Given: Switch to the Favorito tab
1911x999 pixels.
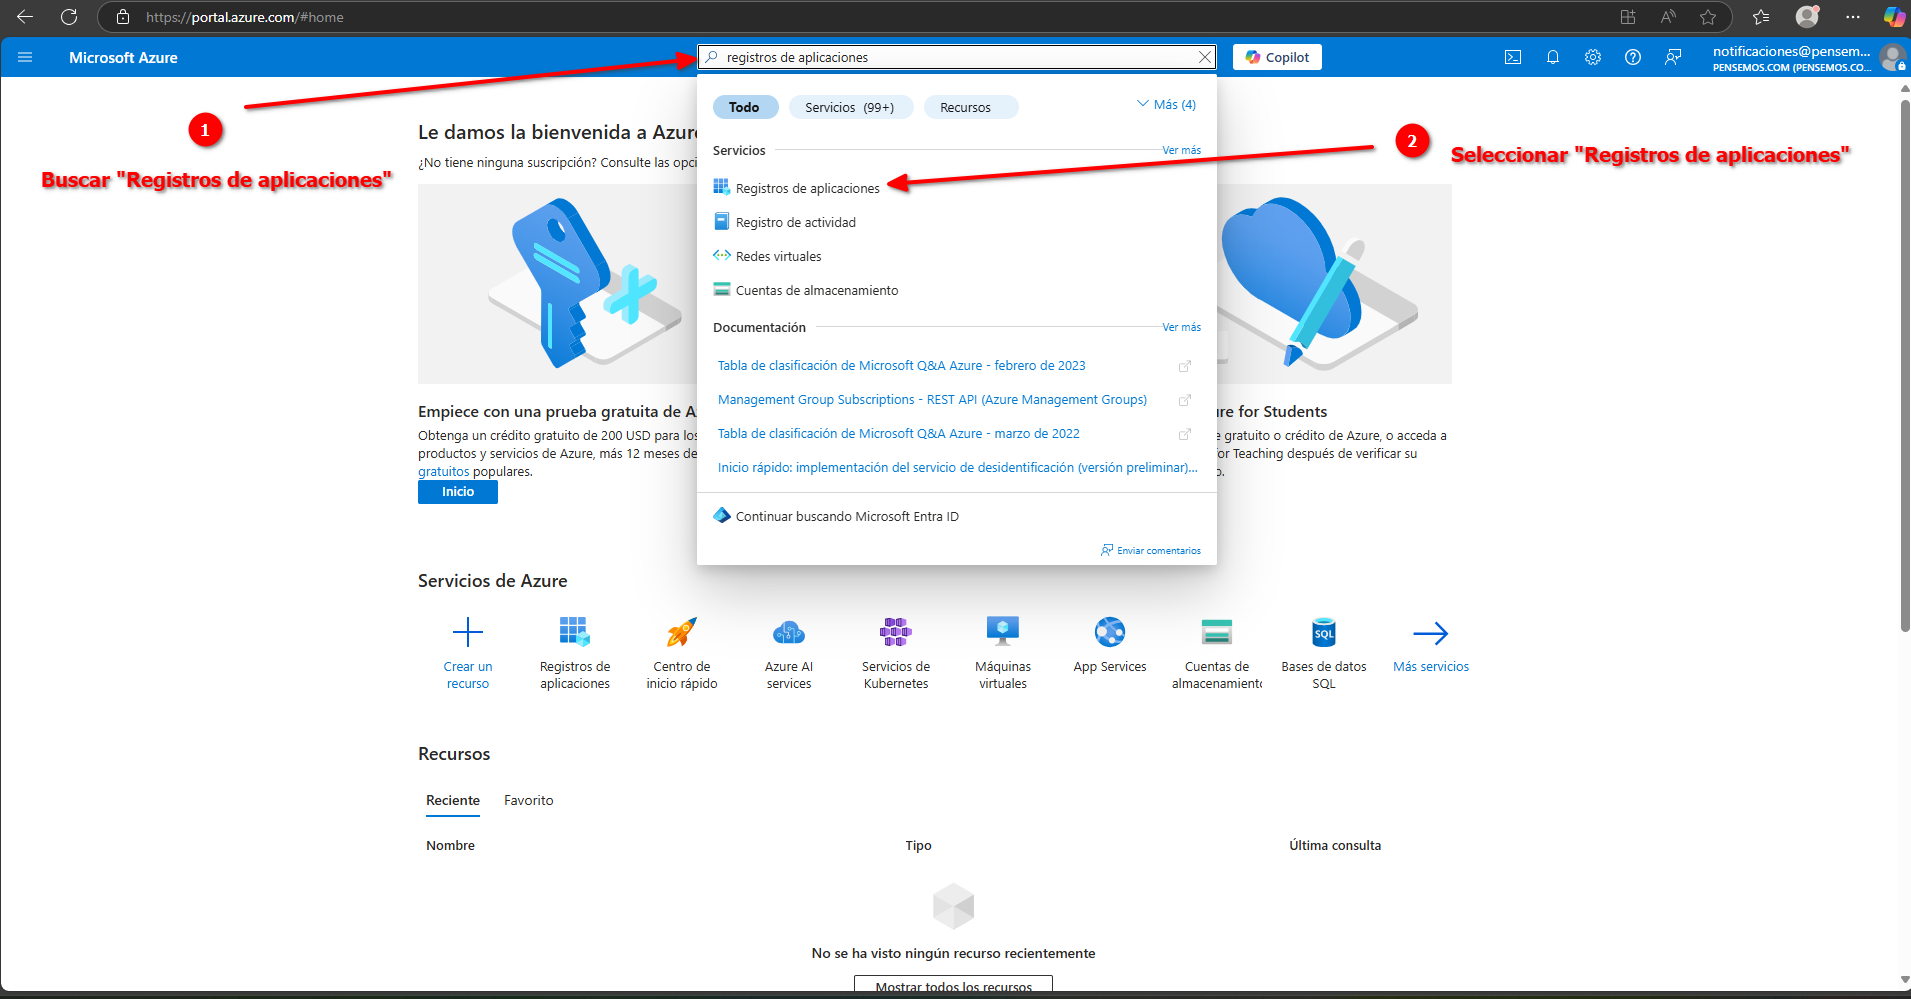Looking at the screenshot, I should (x=528, y=800).
